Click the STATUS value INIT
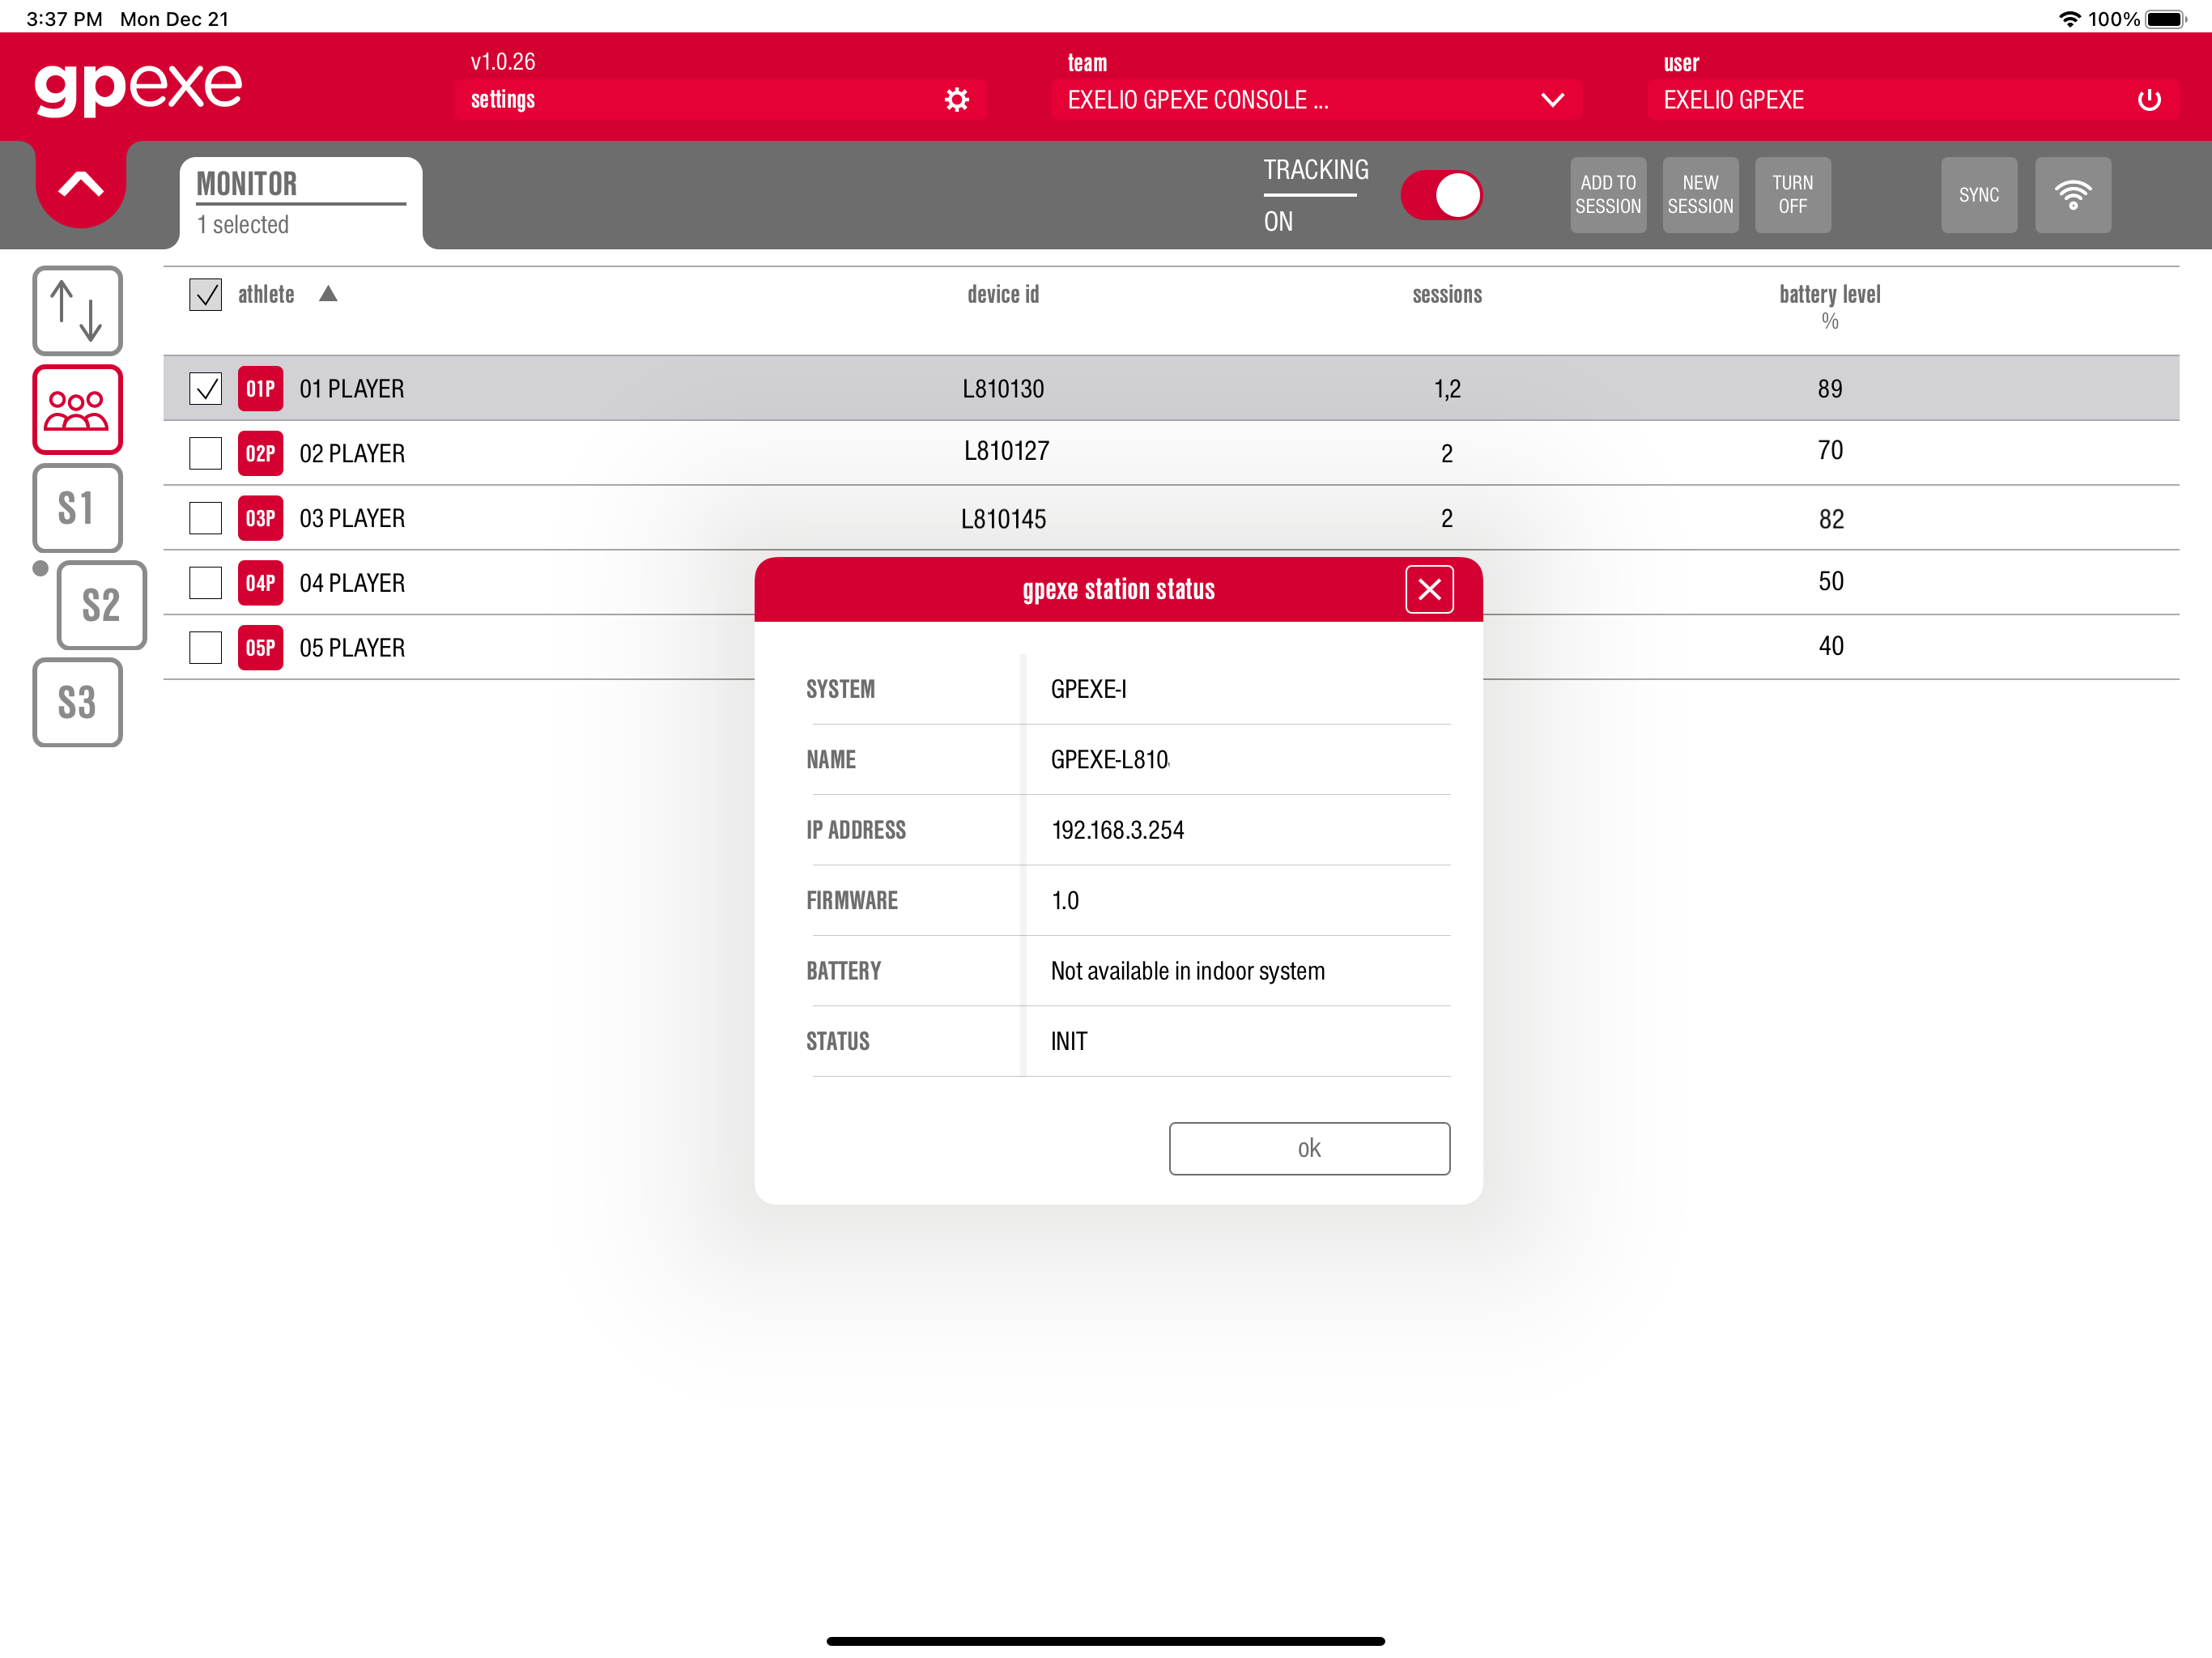This screenshot has width=2212, height=1658. pyautogui.click(x=1068, y=1041)
